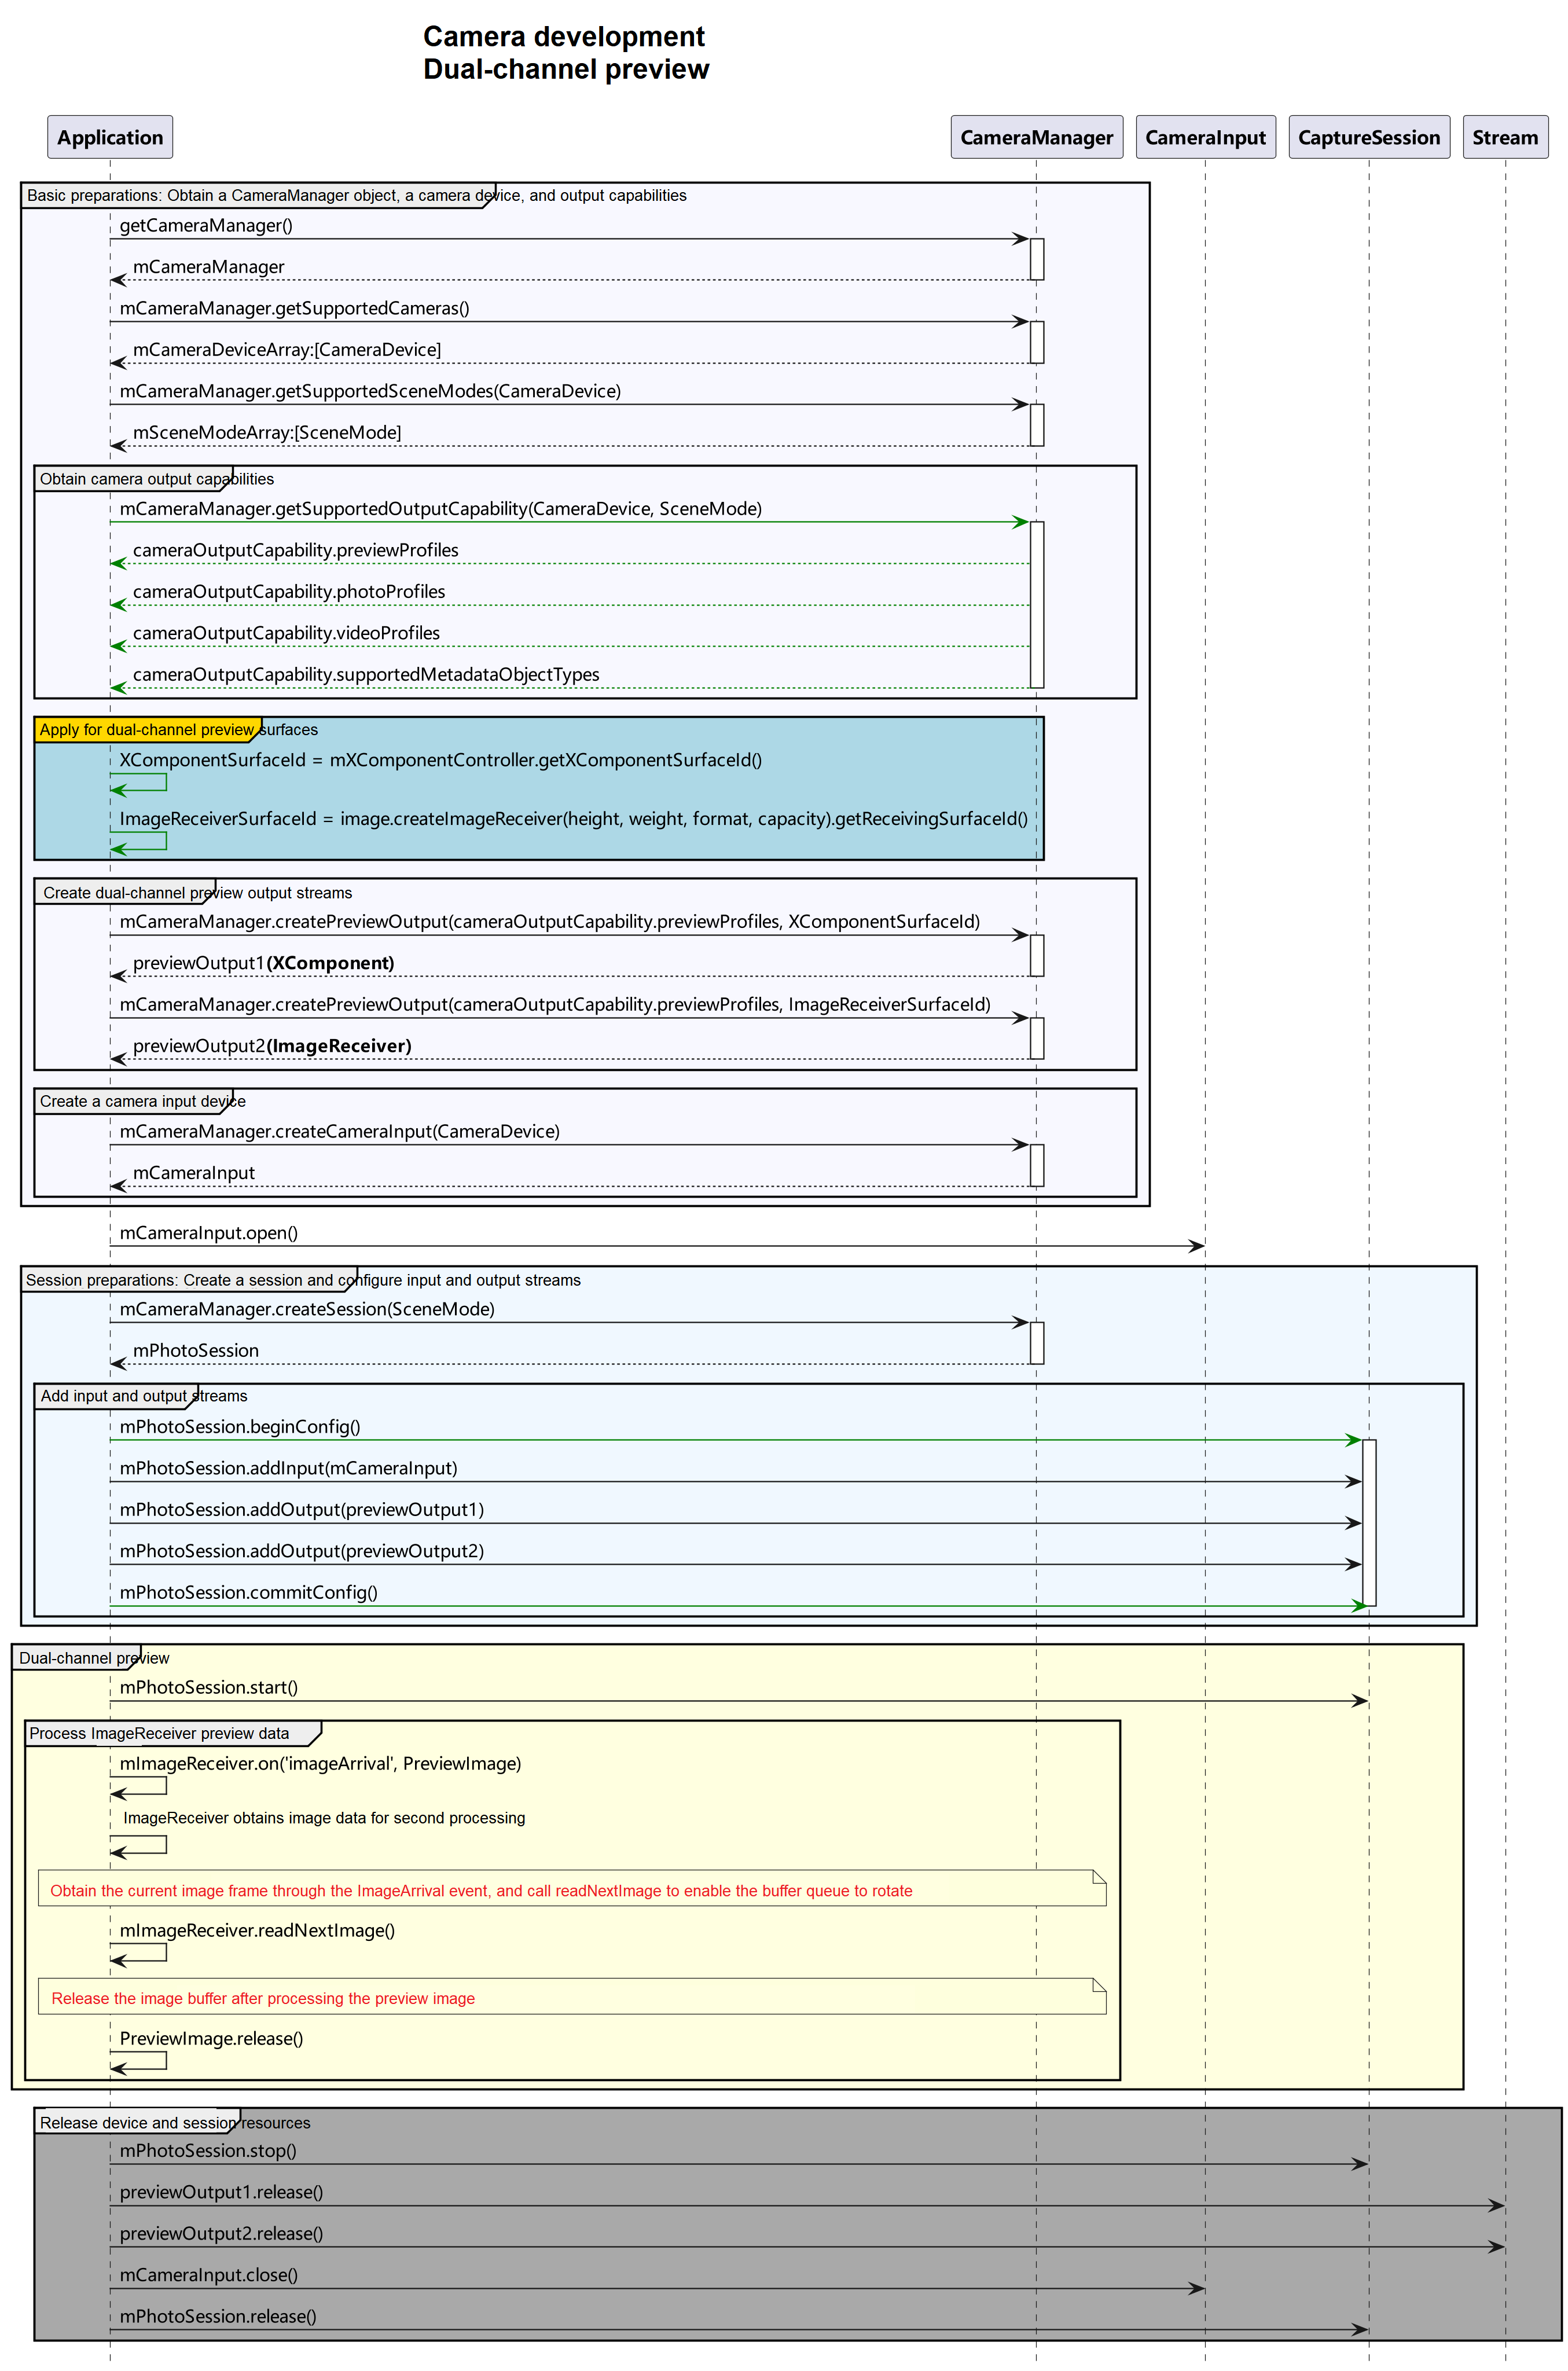The height and width of the screenshot is (2371, 1568).
Task: Click the mPhotoSession.start() message
Action: [x=208, y=1688]
